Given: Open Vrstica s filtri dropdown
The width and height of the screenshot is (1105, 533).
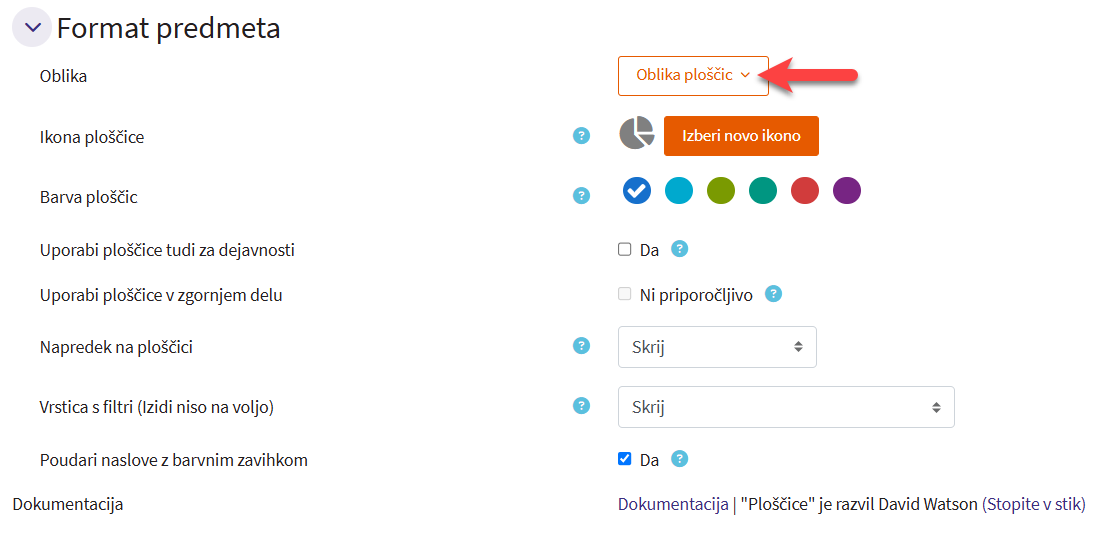Looking at the screenshot, I should click(x=786, y=407).
